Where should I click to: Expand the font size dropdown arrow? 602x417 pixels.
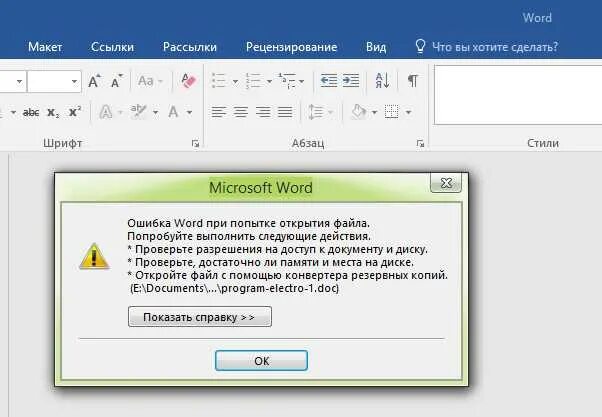[74, 81]
